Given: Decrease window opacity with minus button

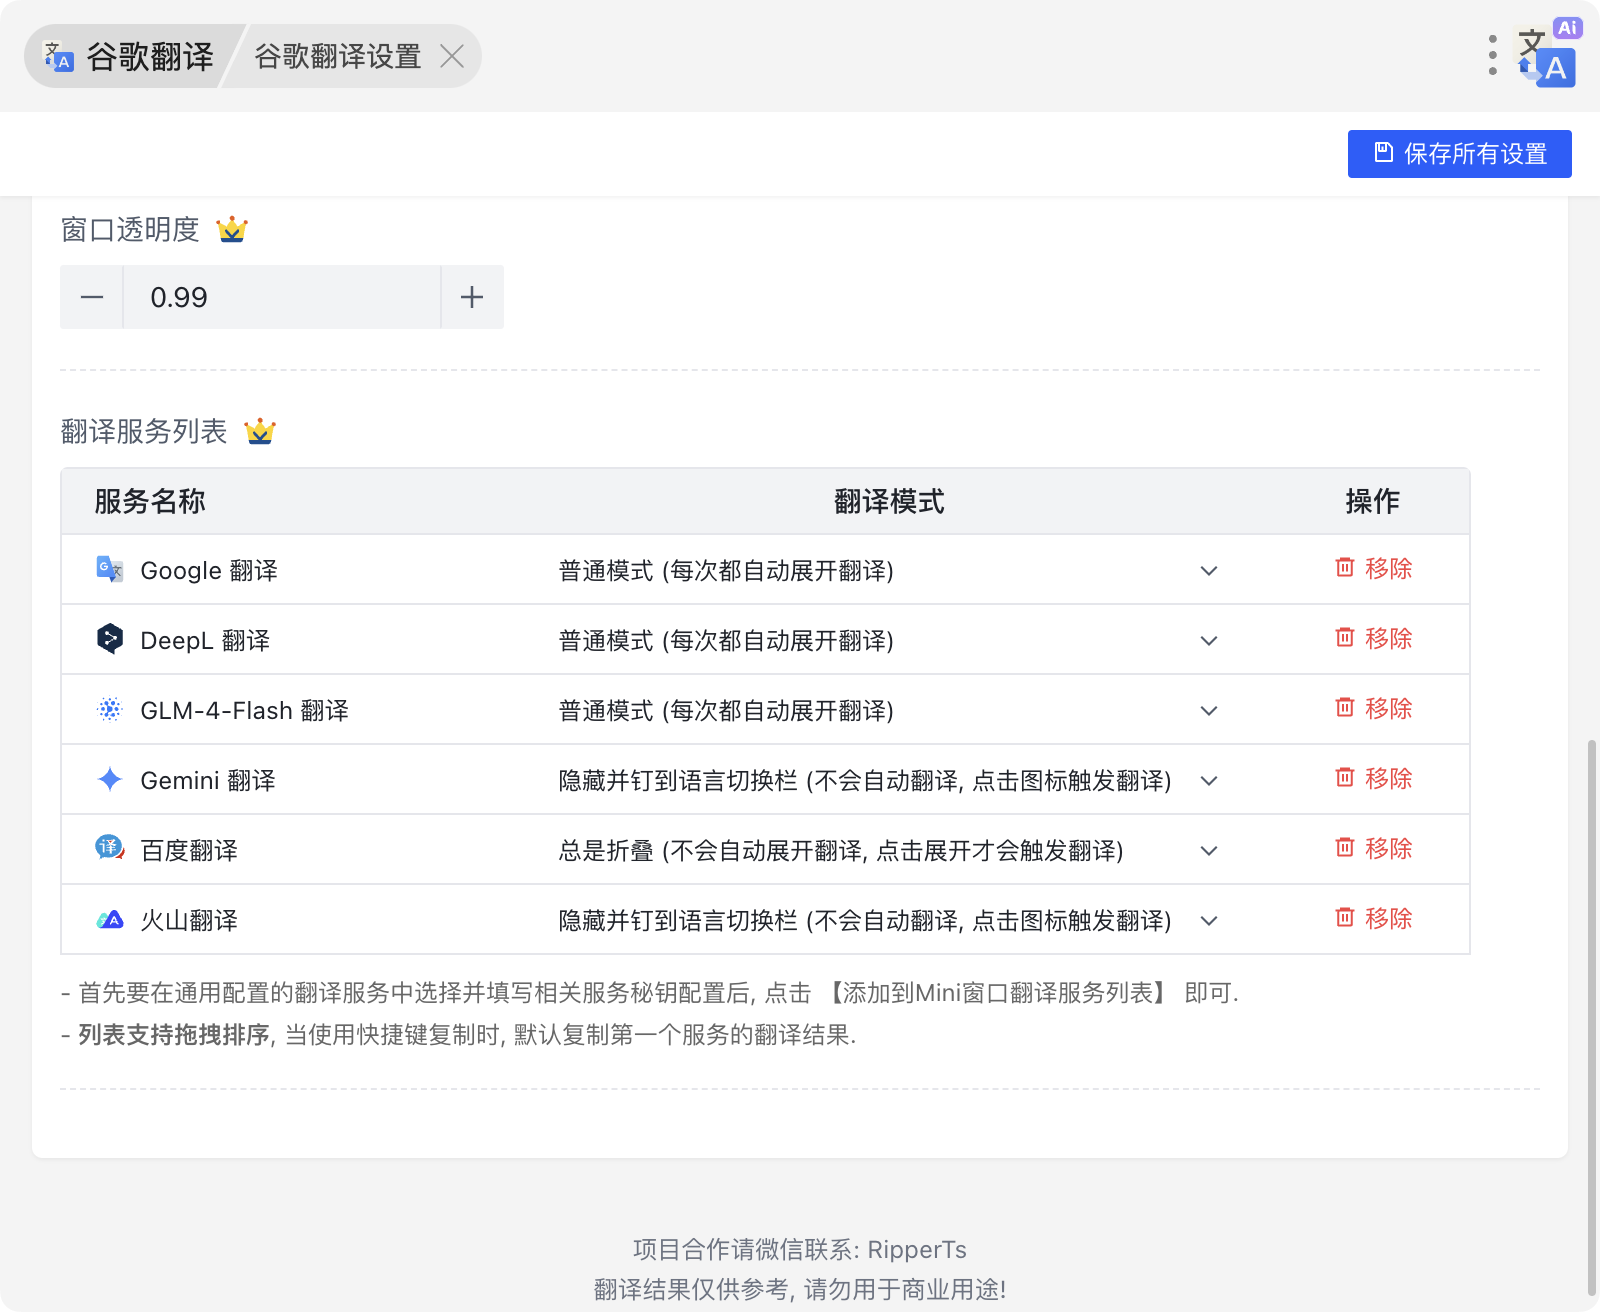Looking at the screenshot, I should 92,297.
